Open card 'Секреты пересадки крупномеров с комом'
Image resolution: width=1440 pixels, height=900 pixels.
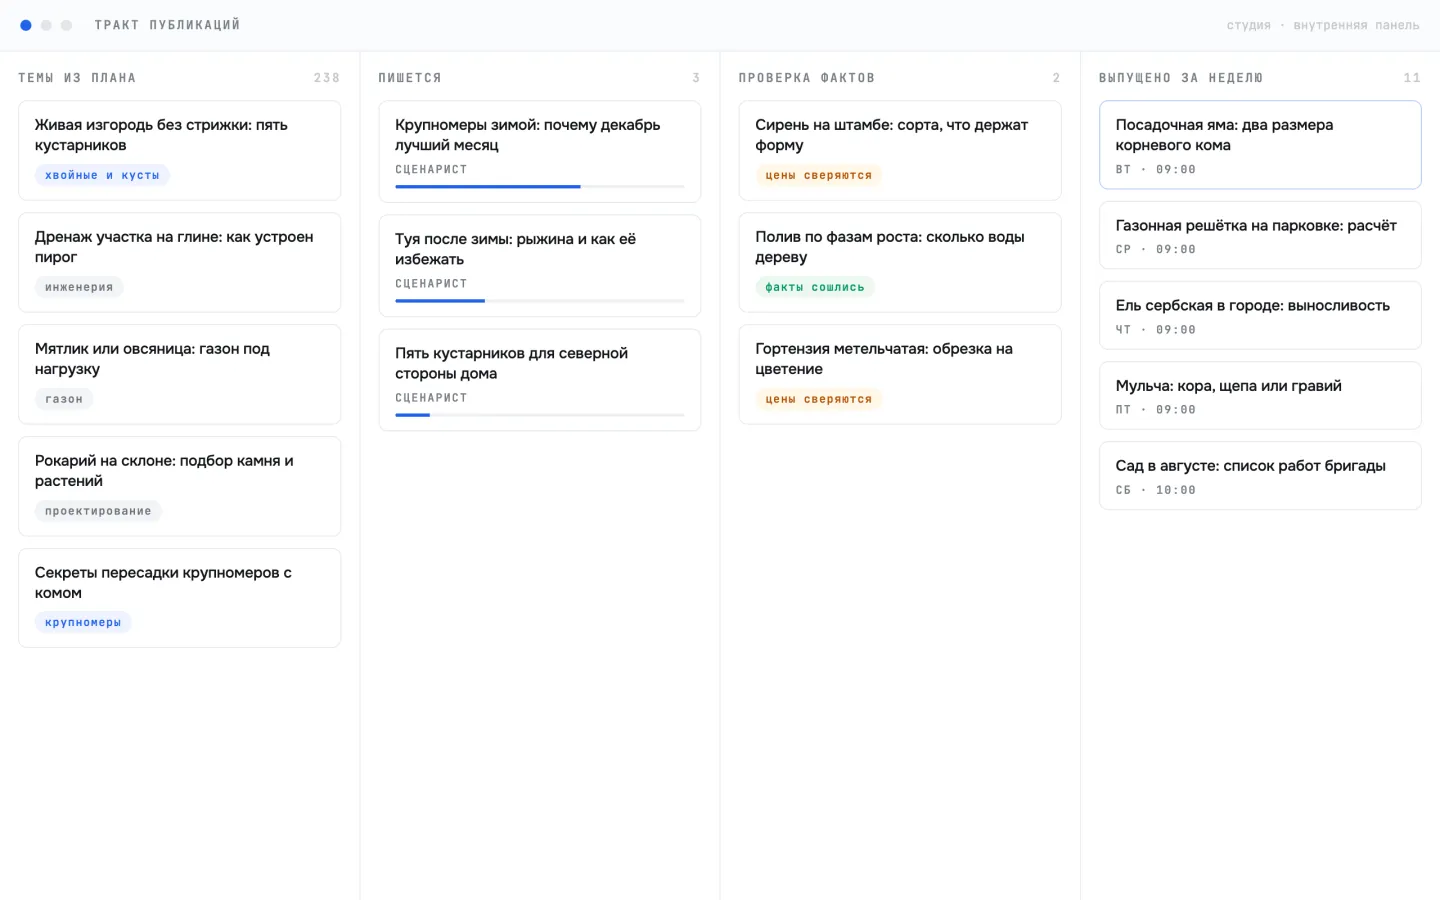pos(180,598)
